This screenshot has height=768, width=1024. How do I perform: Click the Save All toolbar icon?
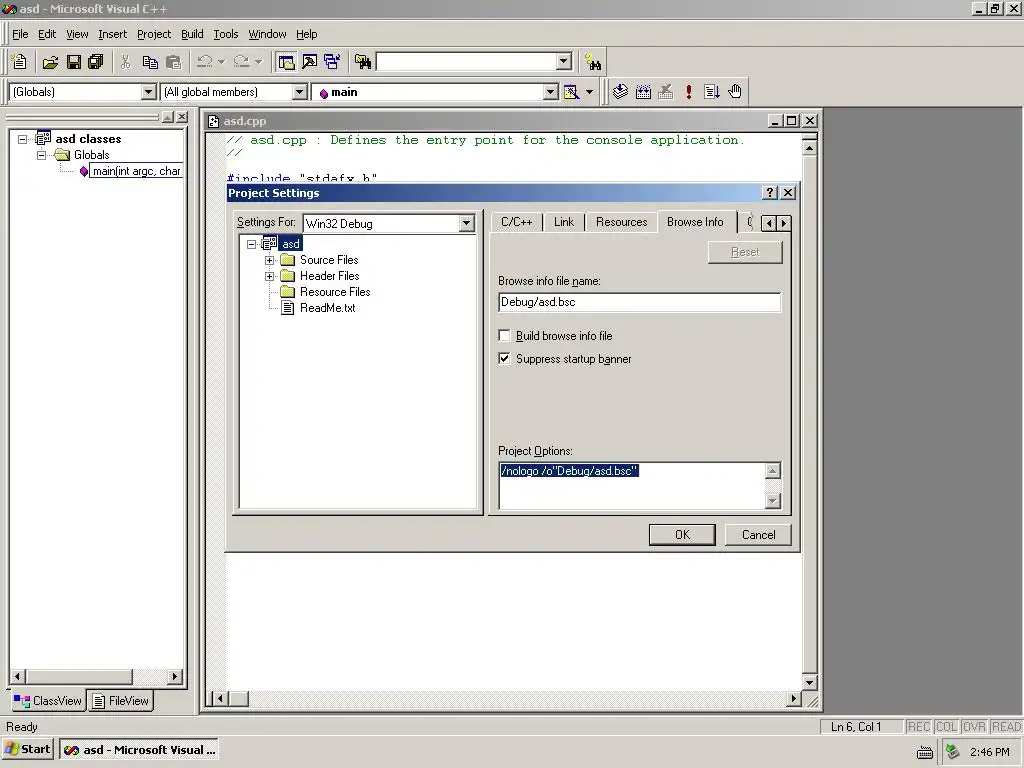[x=96, y=62]
